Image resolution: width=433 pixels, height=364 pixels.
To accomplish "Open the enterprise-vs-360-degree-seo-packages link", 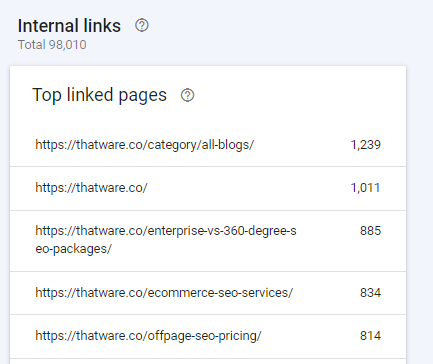I will (x=166, y=240).
